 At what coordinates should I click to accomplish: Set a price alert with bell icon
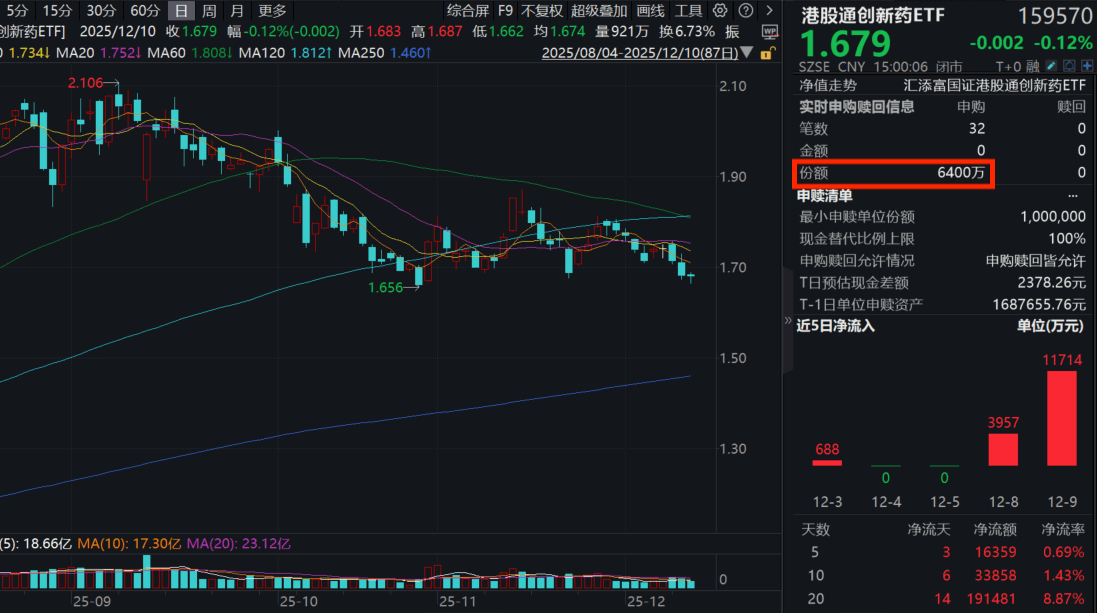[x=1069, y=68]
